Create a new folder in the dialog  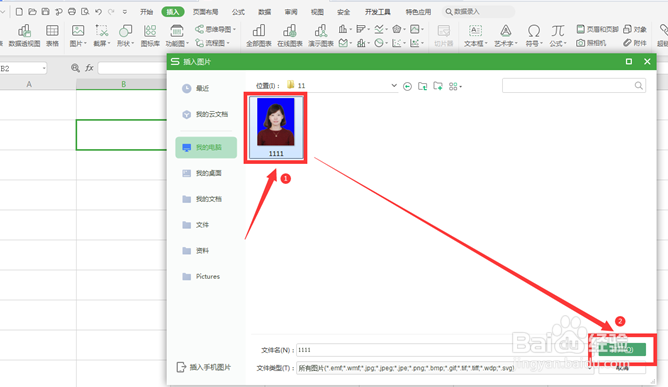coord(438,87)
